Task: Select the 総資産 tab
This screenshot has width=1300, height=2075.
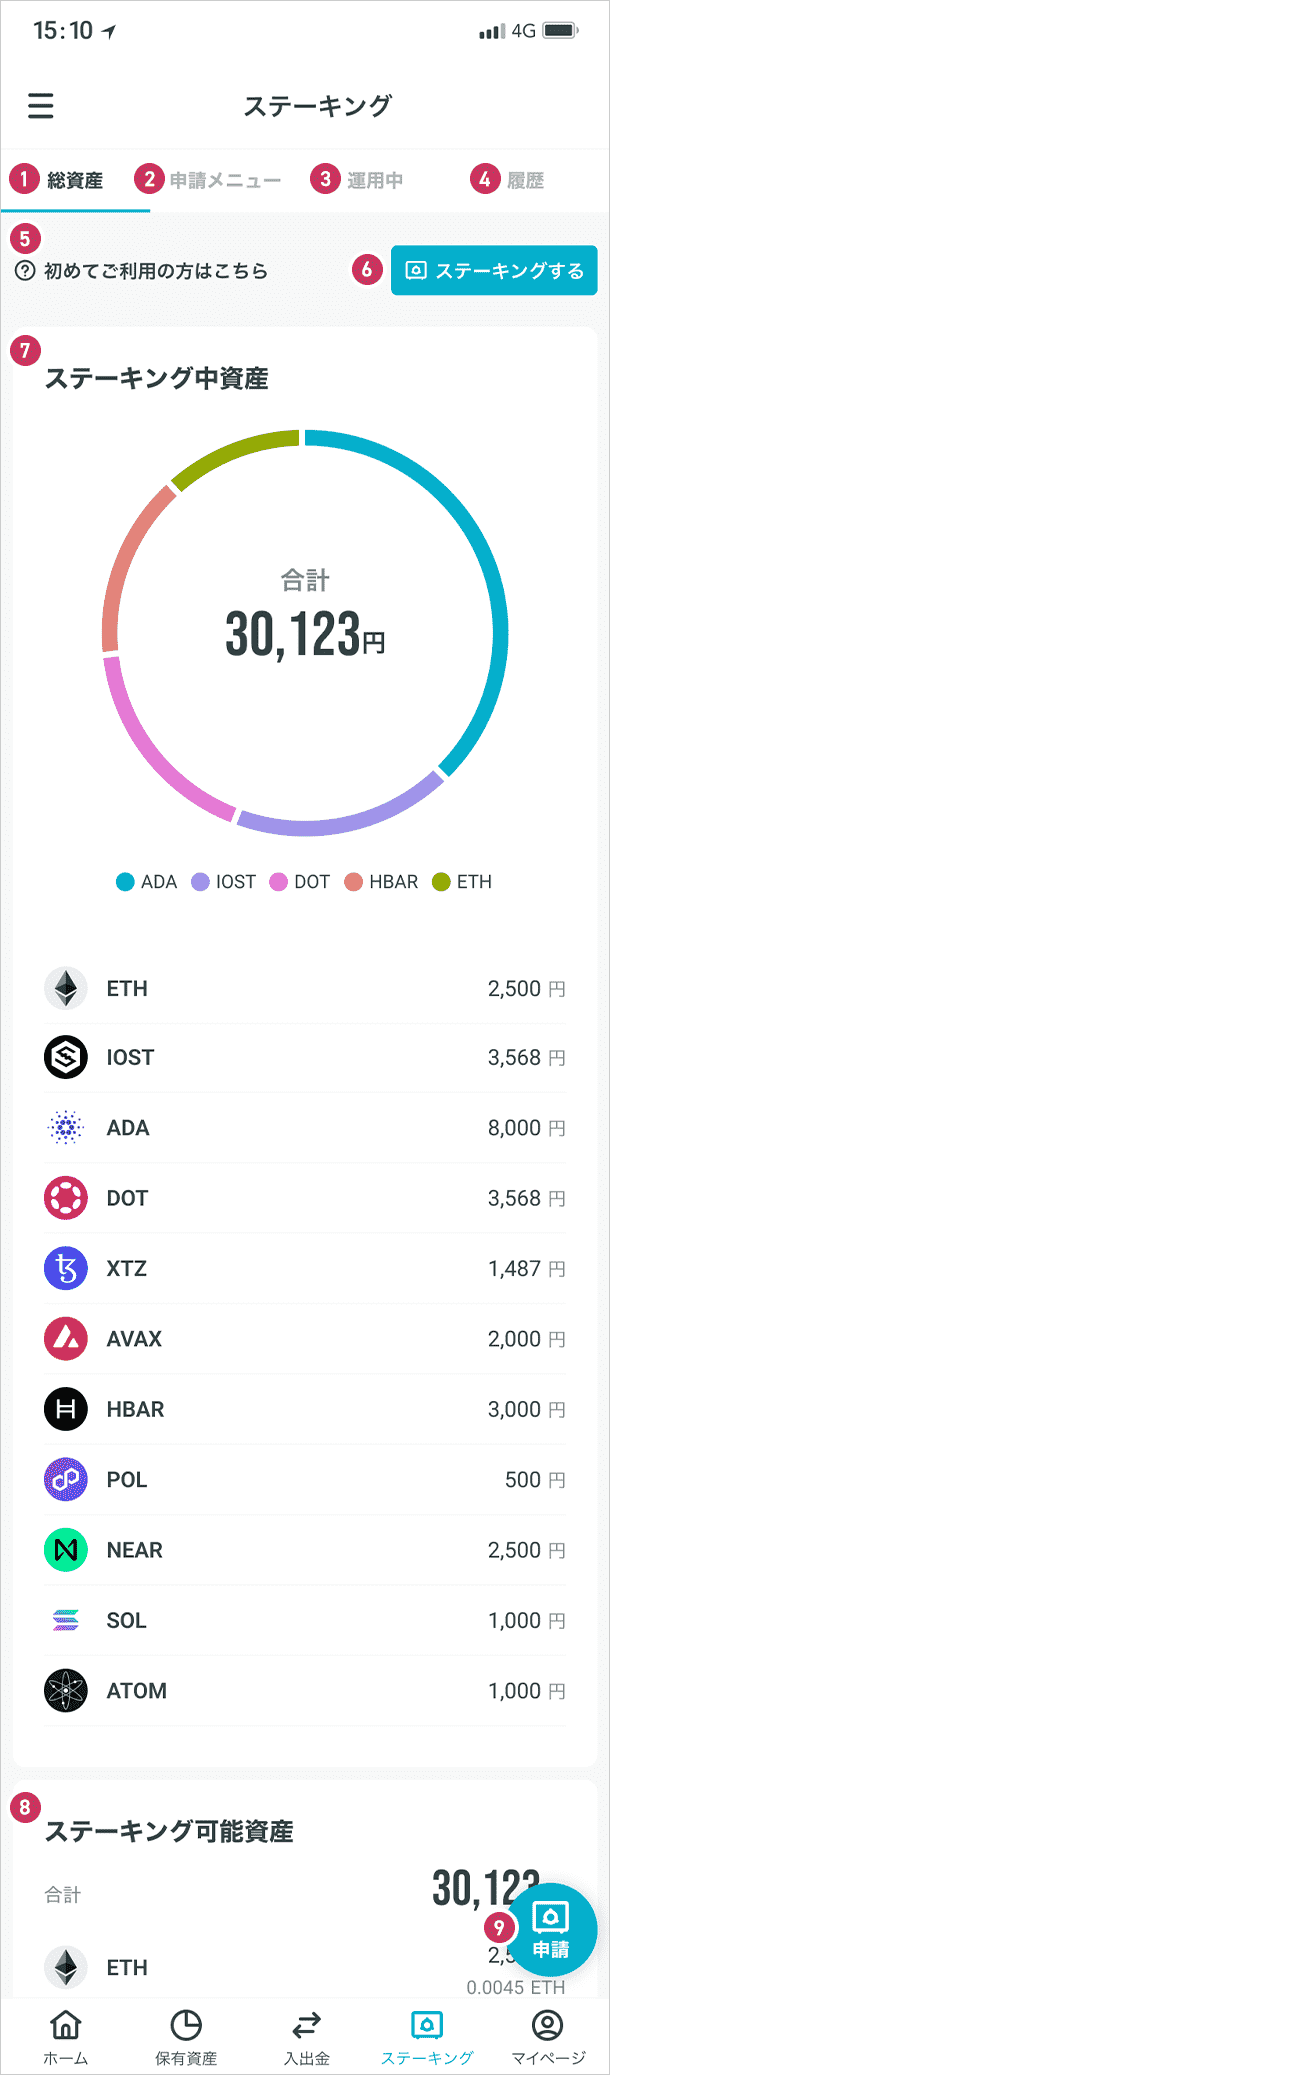Action: 75,180
